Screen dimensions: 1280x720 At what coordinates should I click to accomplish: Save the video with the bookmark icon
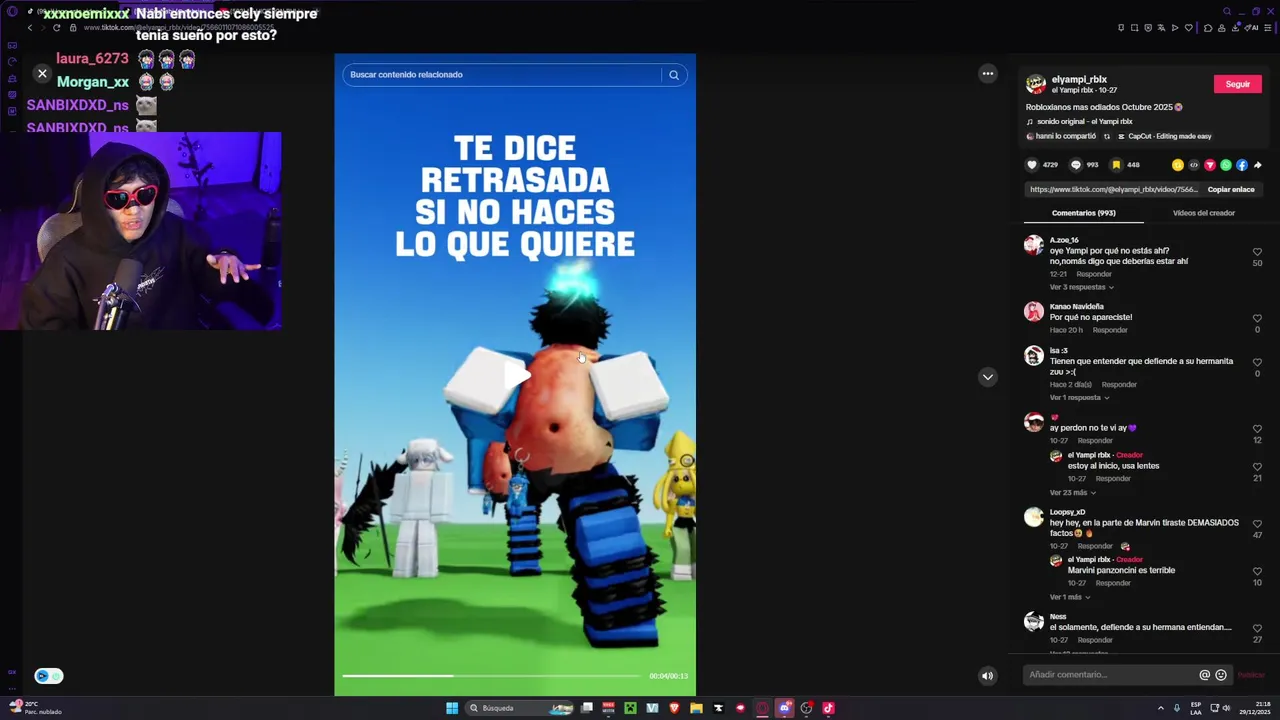coord(1116,165)
